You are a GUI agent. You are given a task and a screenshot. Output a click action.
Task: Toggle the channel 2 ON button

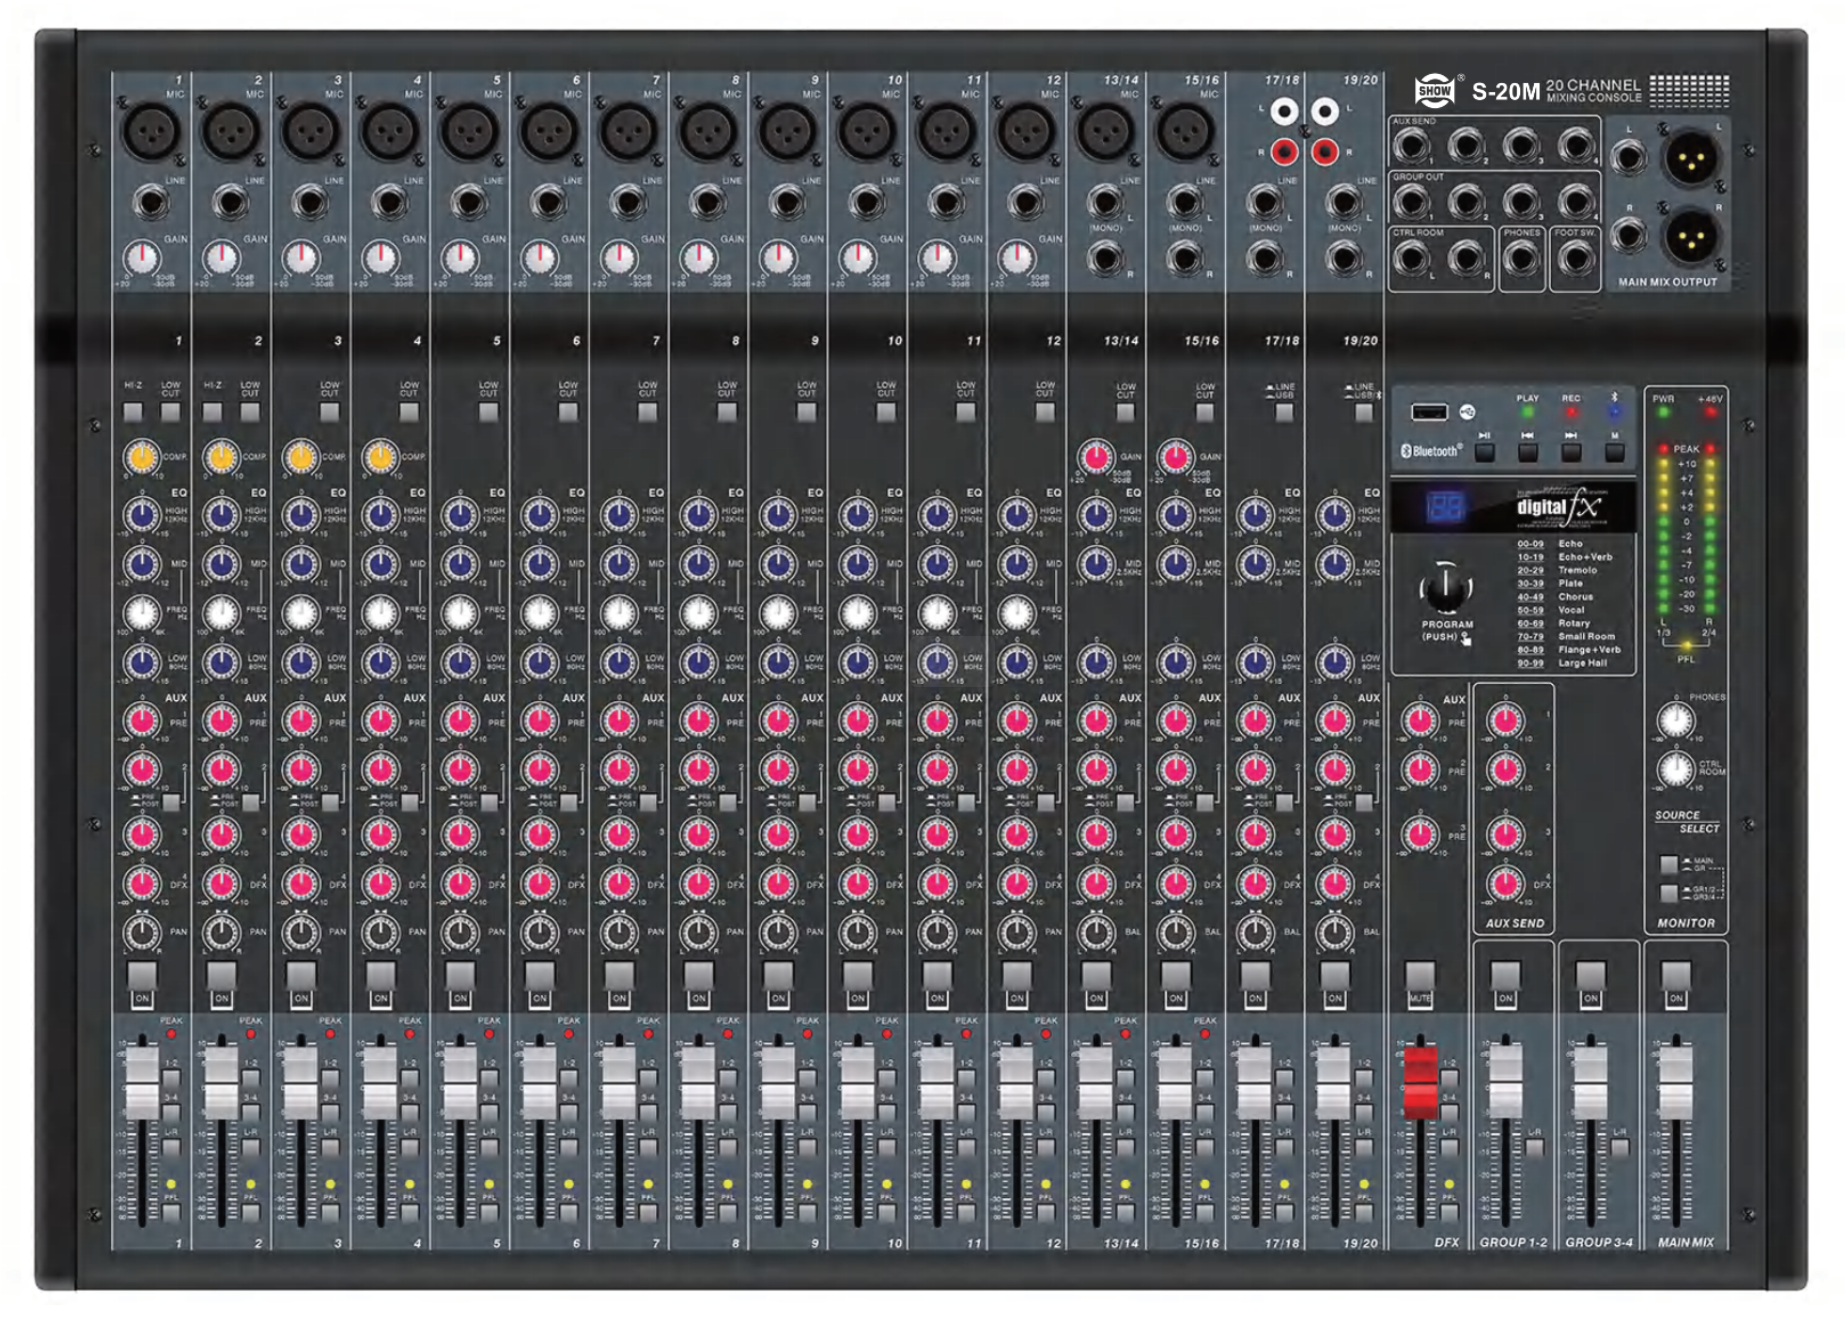[x=221, y=976]
